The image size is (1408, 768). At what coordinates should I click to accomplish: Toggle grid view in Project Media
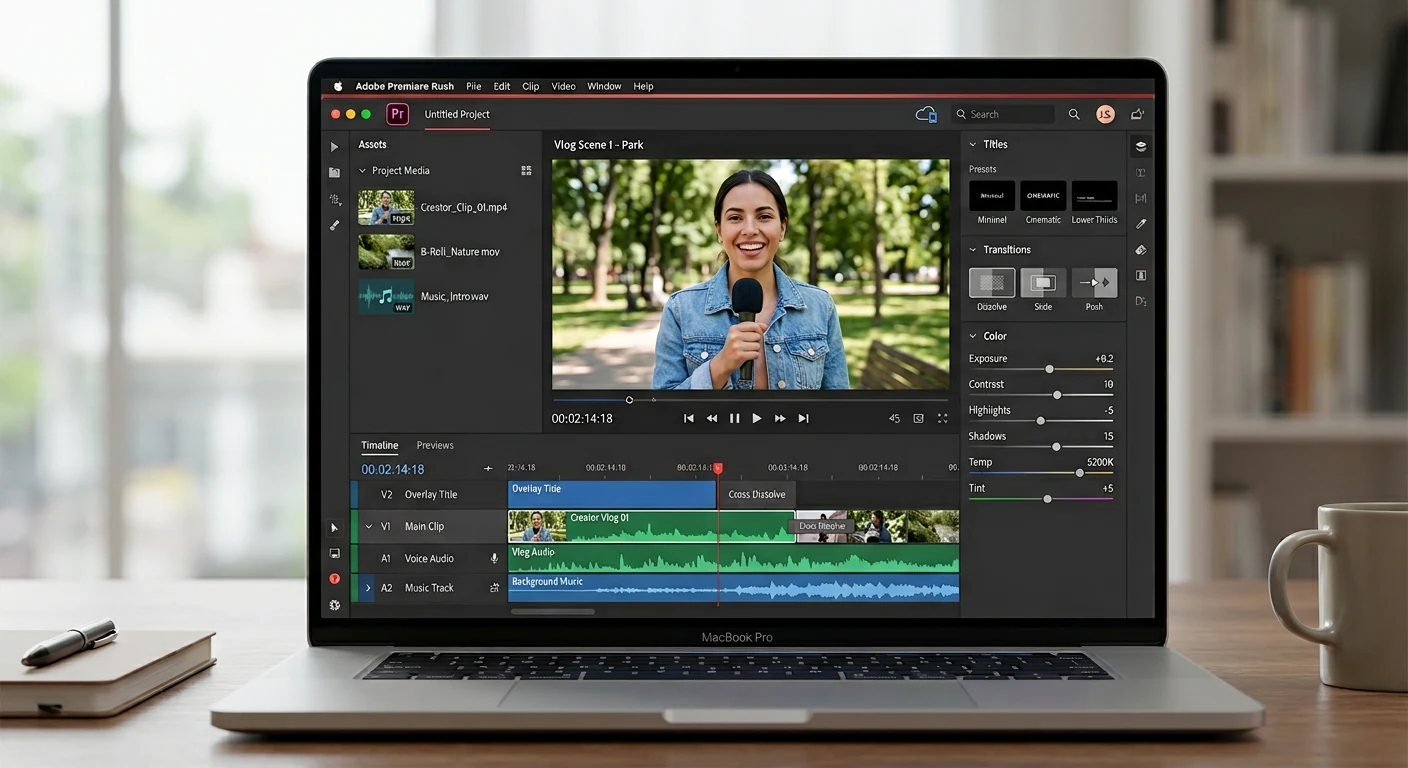pos(526,171)
